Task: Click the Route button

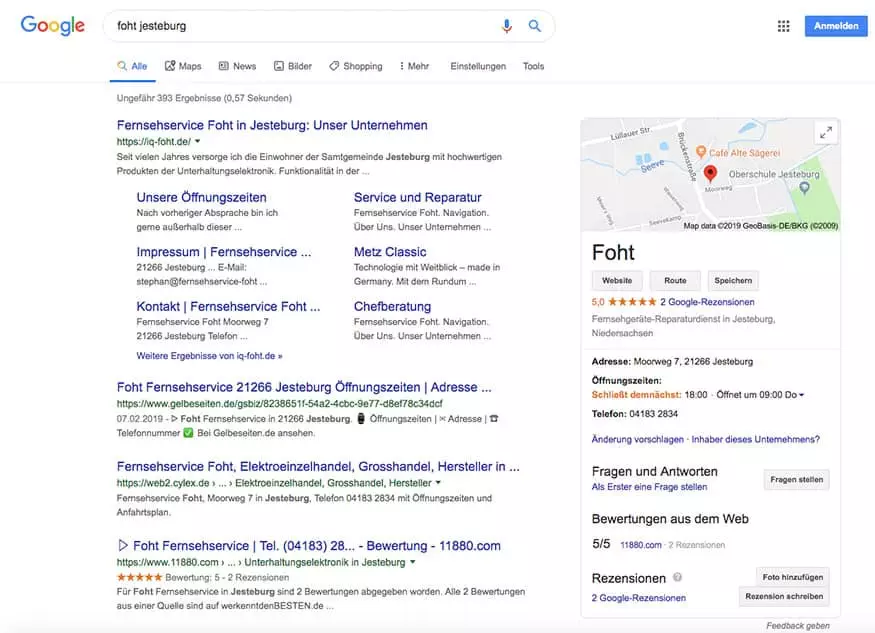Action: [x=675, y=280]
